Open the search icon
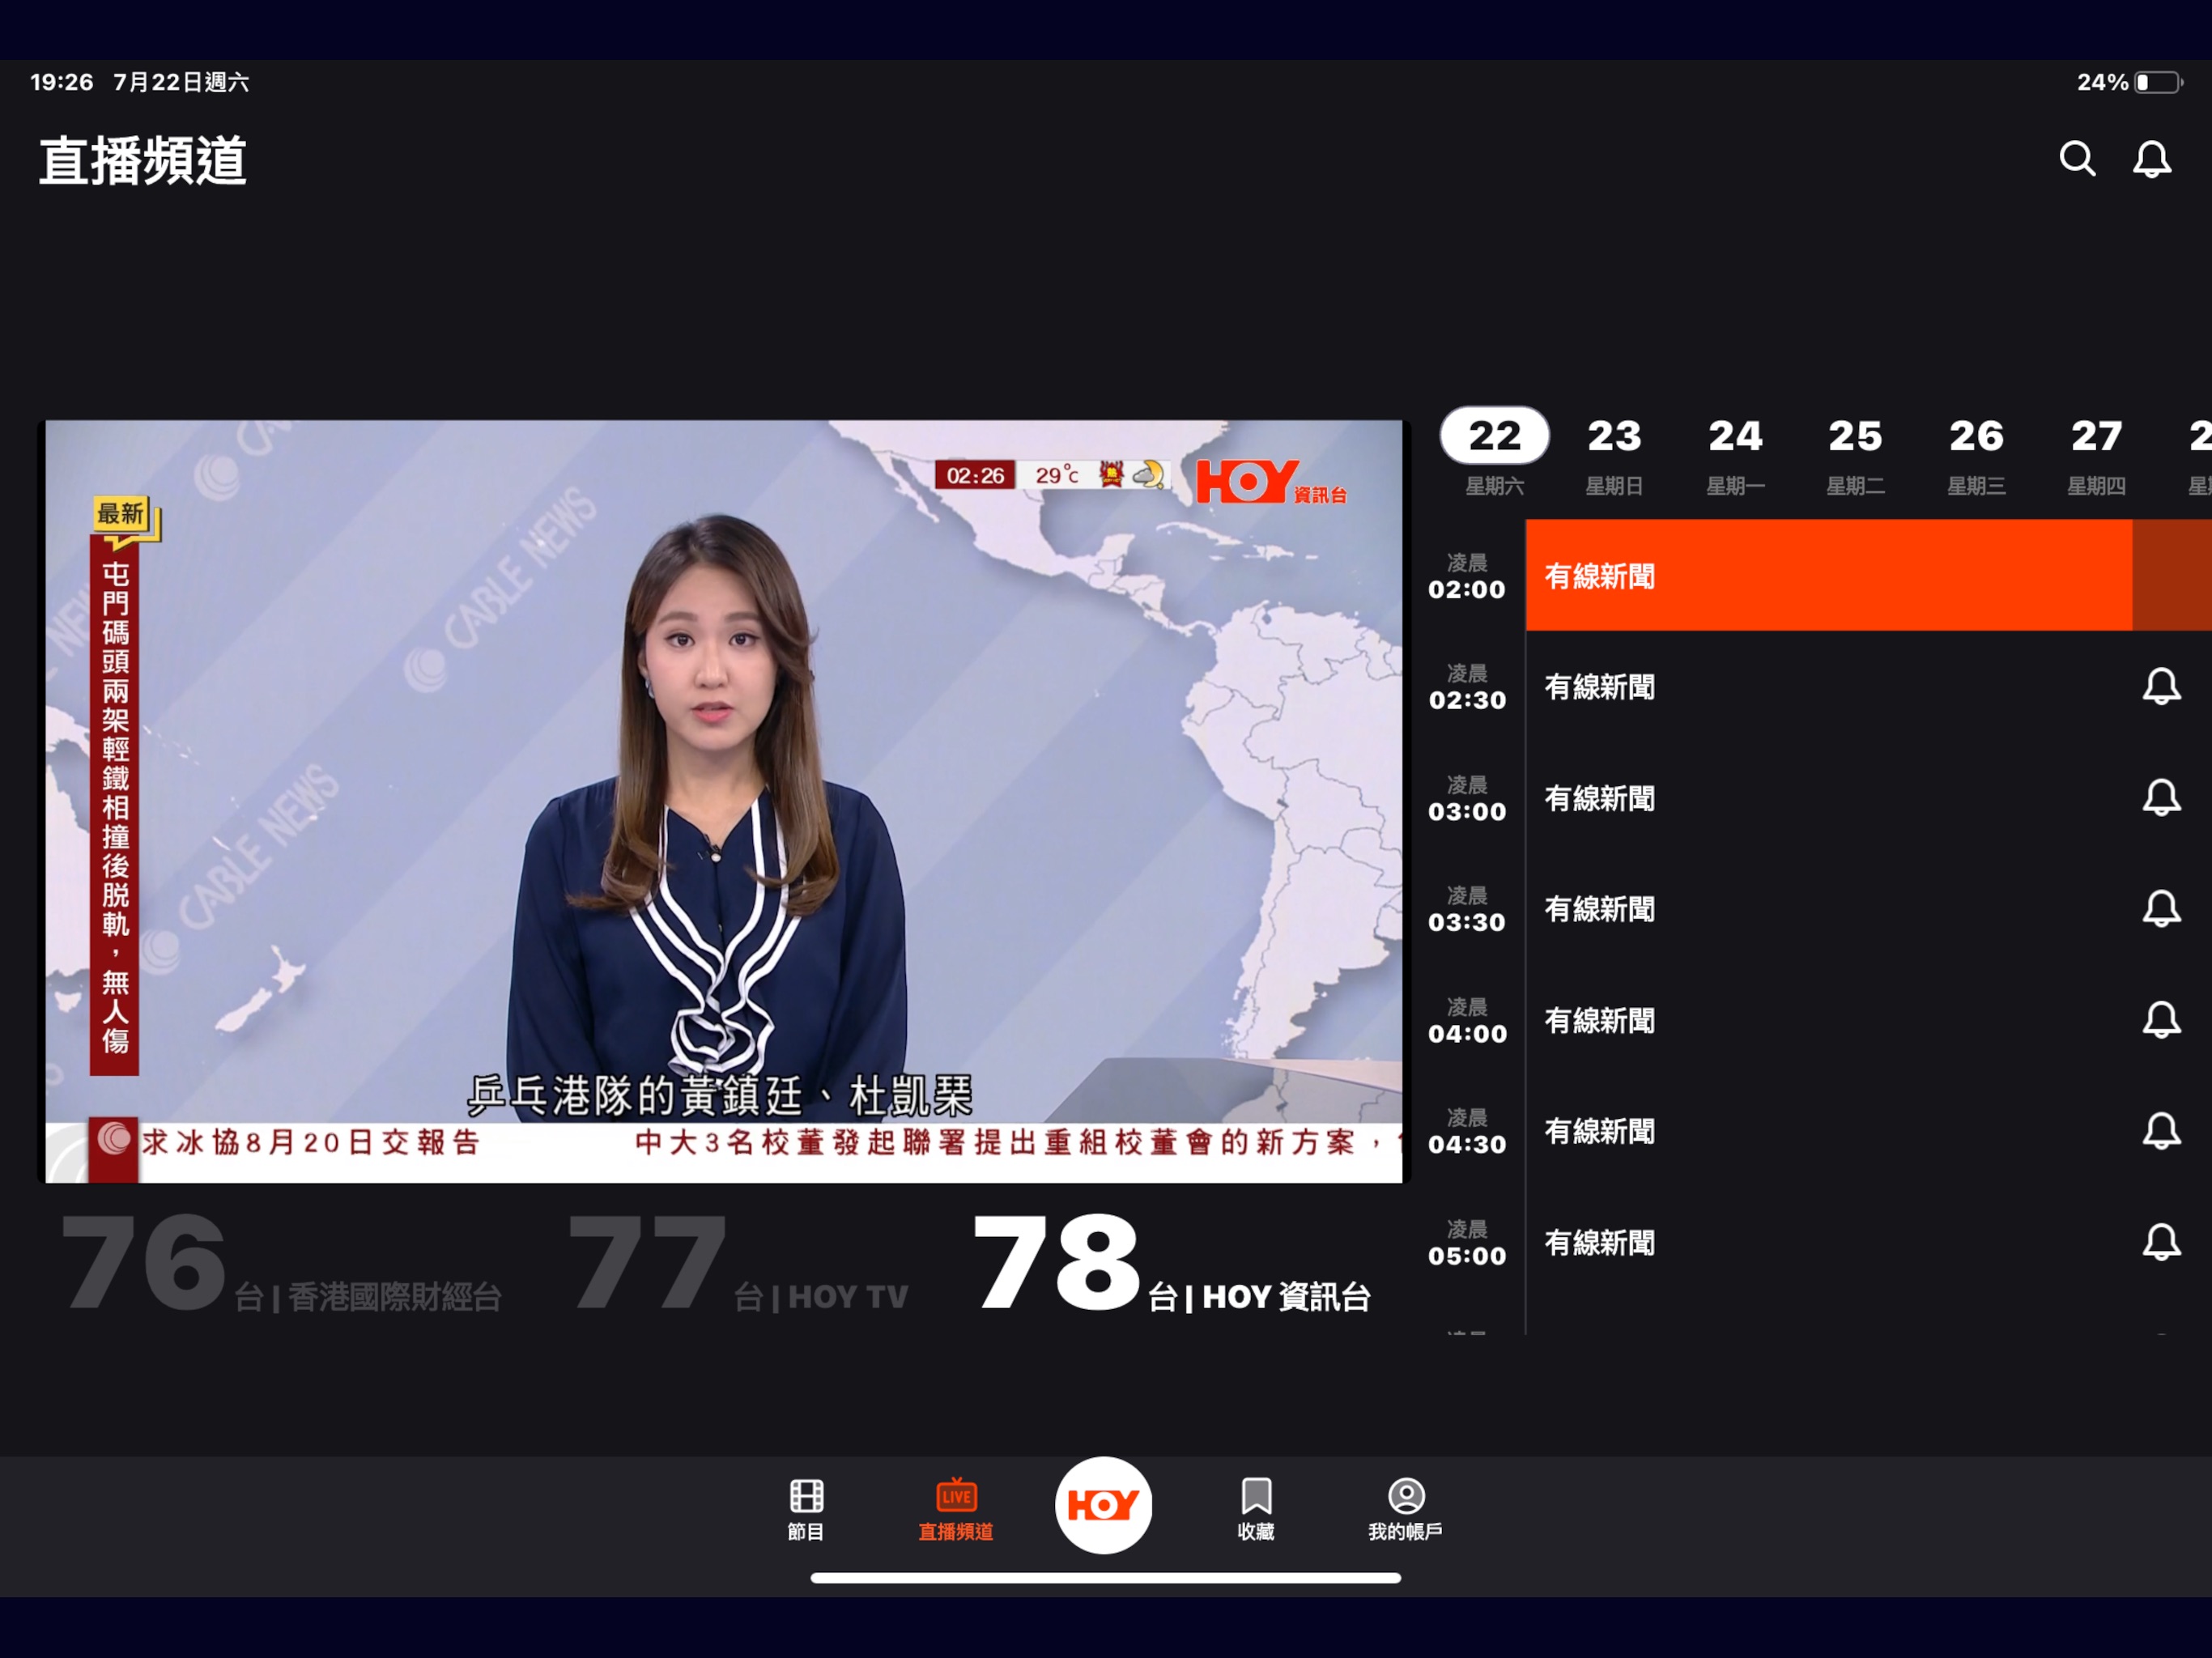The height and width of the screenshot is (1658, 2212). click(2077, 158)
